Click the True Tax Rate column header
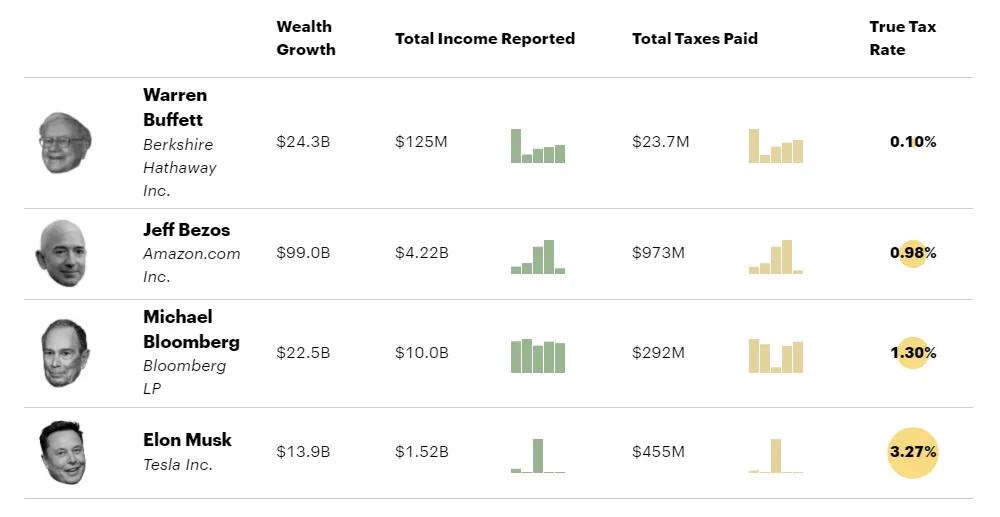Viewport: 1000px width, 517px height. tap(903, 38)
